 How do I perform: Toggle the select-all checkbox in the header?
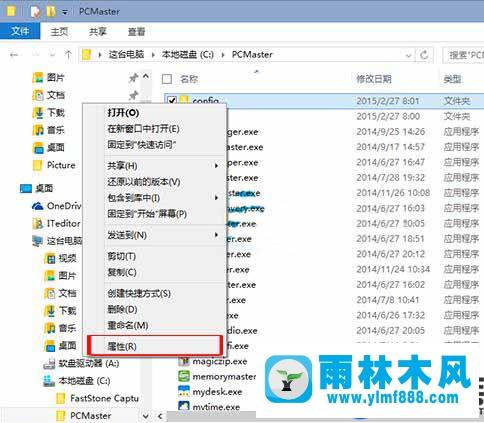(167, 79)
